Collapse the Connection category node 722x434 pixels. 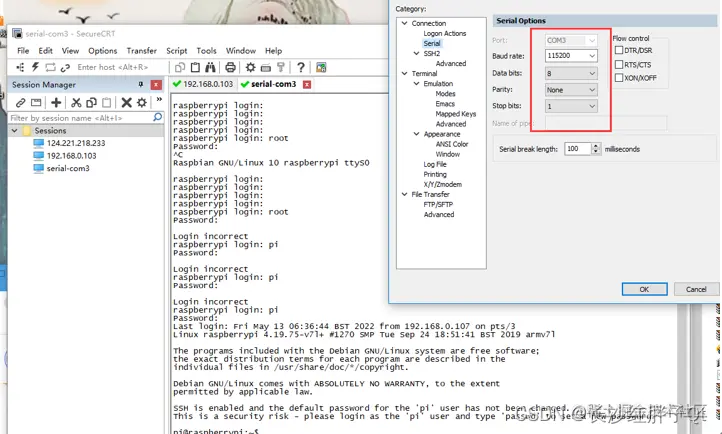pyautogui.click(x=404, y=23)
